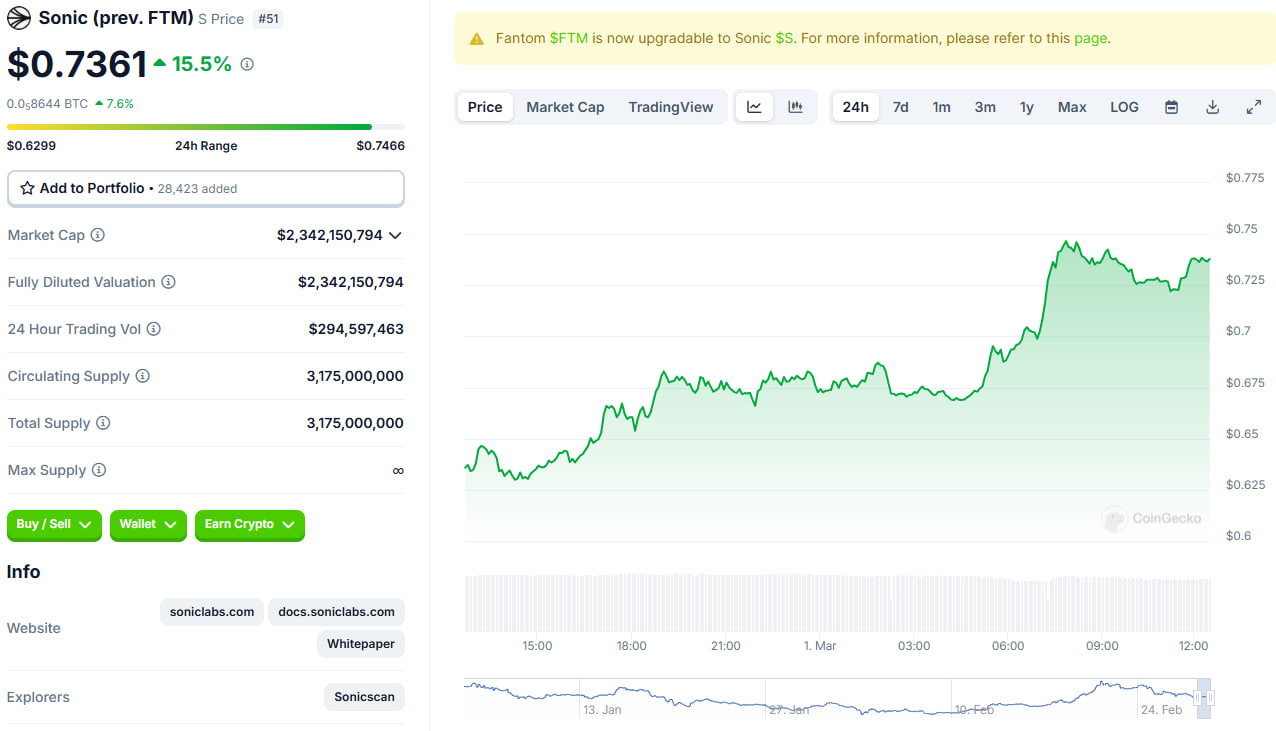Follow the 'page' link in Fantom notice
Screen dimensions: 1276x731
(1090, 39)
